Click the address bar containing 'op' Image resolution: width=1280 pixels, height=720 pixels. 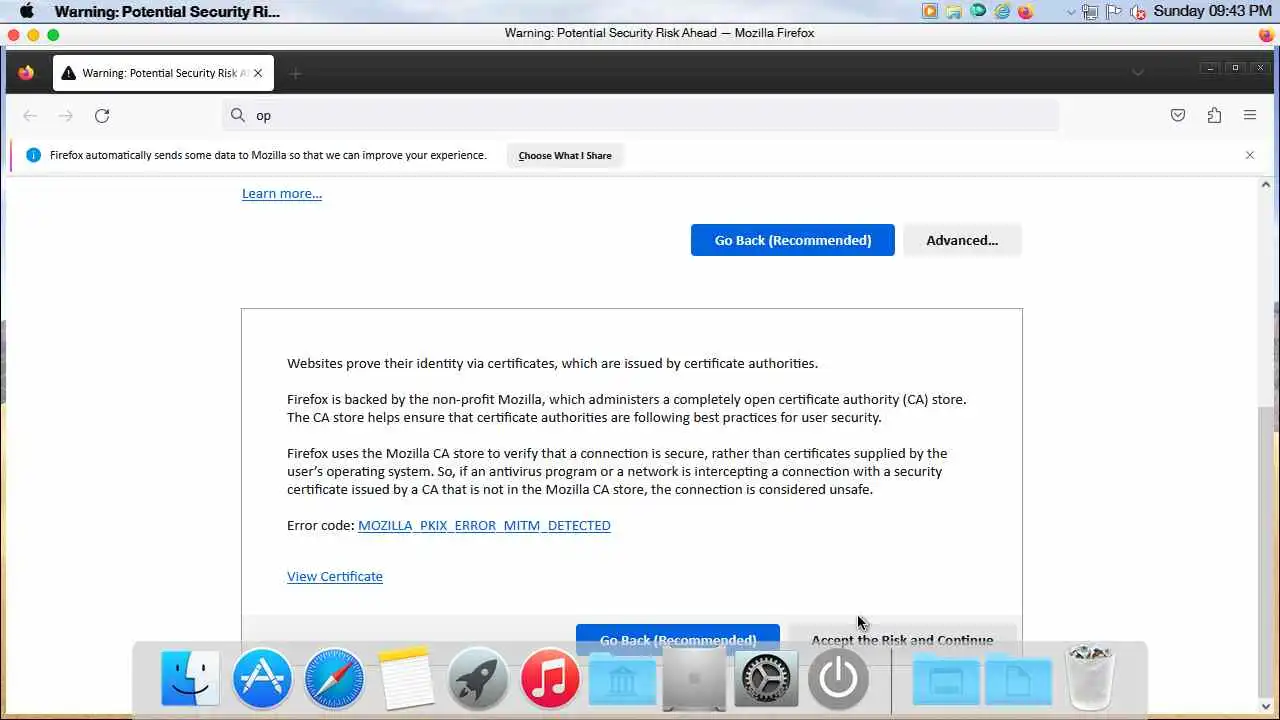640,115
